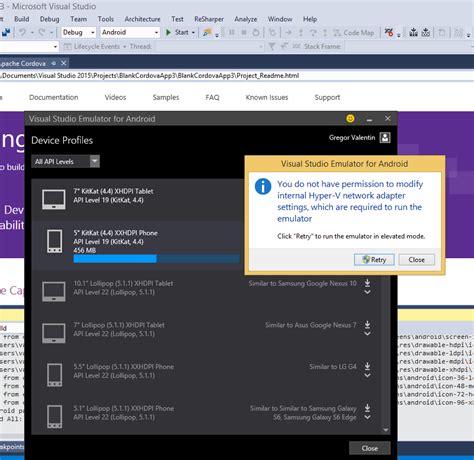Click the red bug icon in the toolbar
Screen dimensions: 474x460
tap(389, 32)
